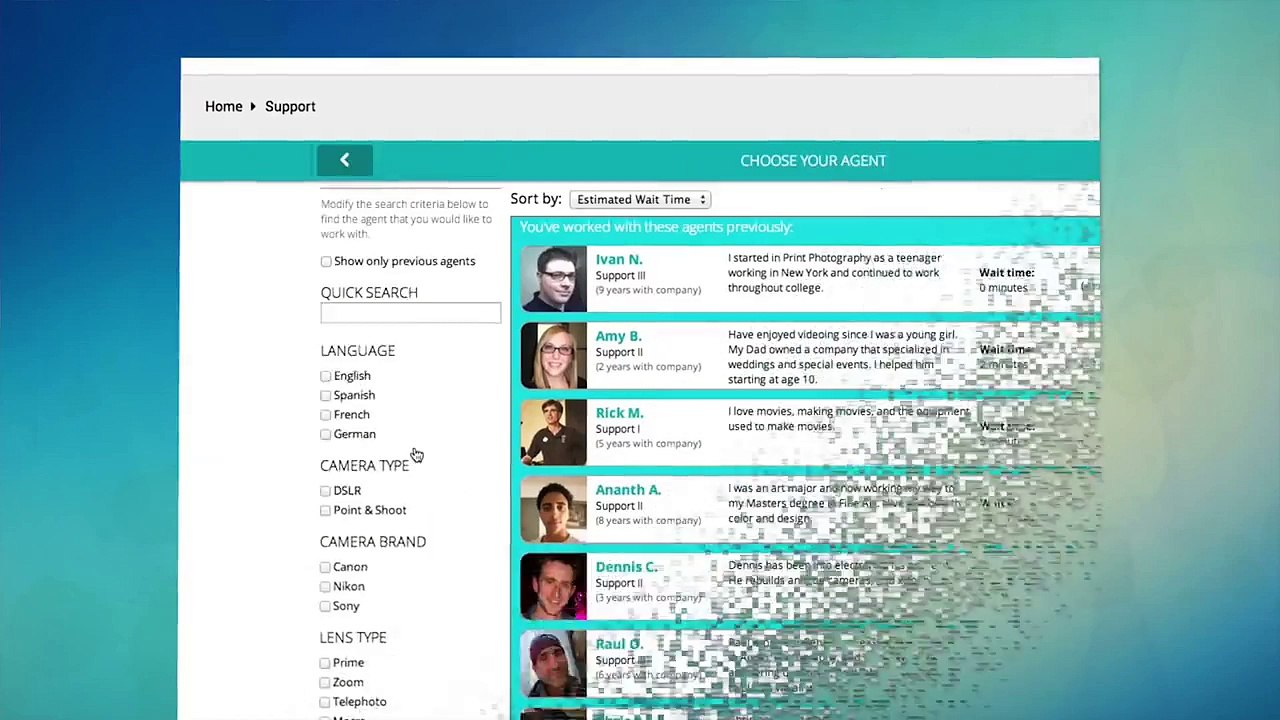
Task: Choose agent Amy B. by name
Action: click(x=619, y=336)
